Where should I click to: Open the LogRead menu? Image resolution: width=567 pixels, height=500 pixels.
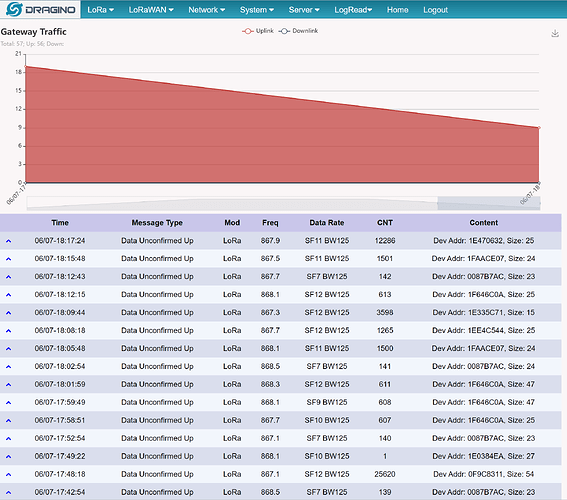pyautogui.click(x=353, y=10)
